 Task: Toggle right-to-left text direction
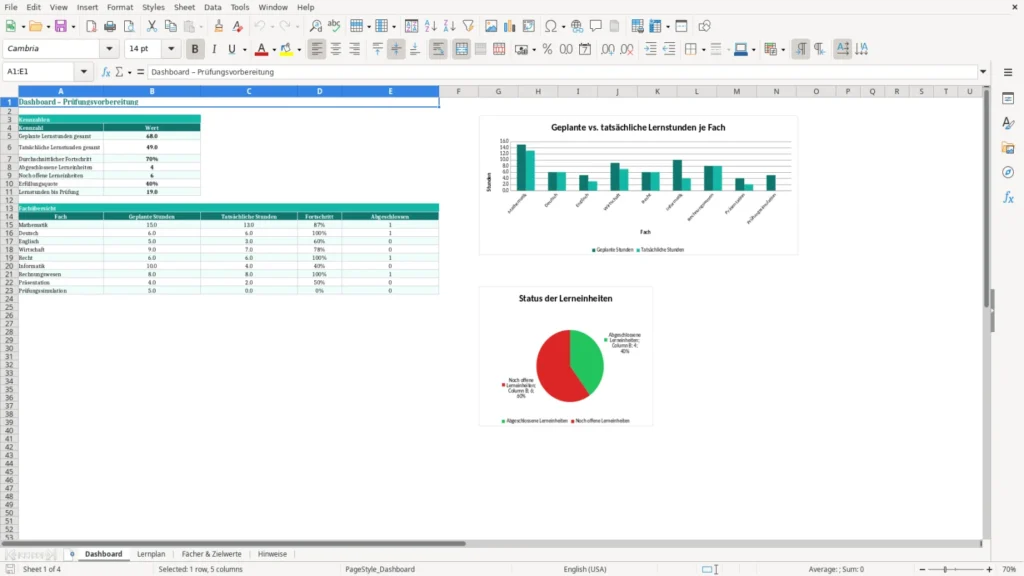820,49
